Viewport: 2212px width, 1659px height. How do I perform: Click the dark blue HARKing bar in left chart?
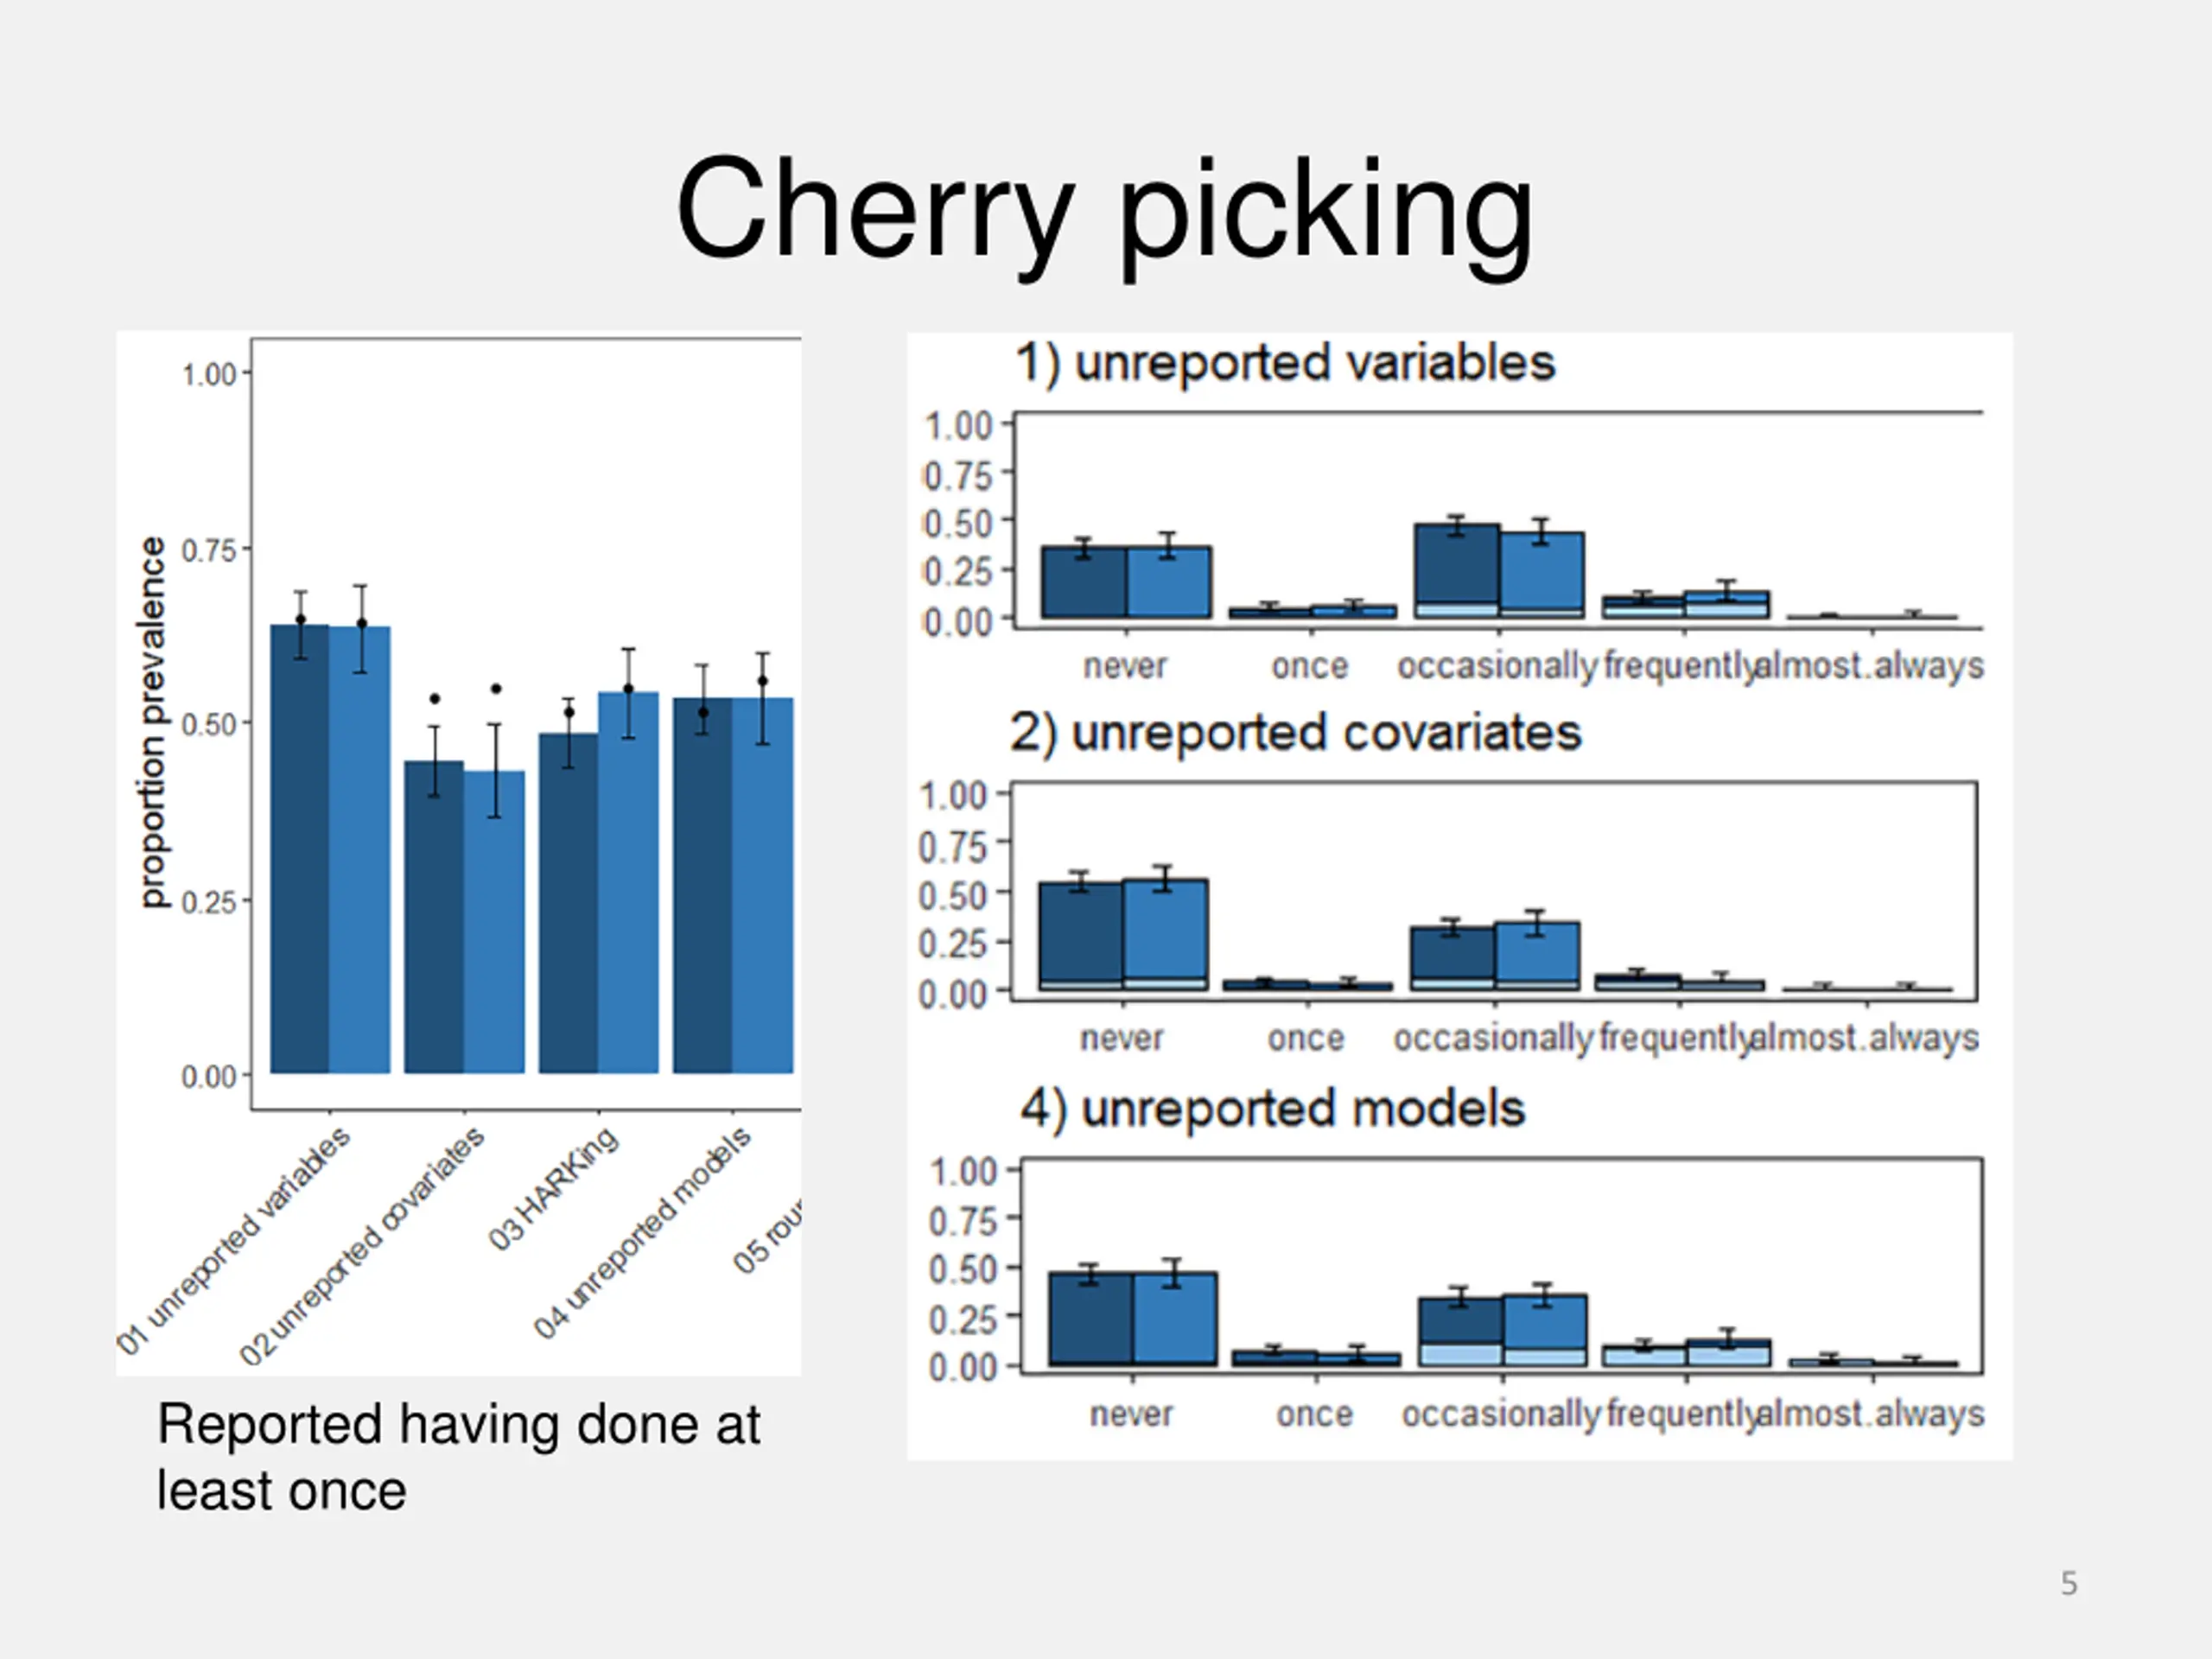tap(568, 903)
